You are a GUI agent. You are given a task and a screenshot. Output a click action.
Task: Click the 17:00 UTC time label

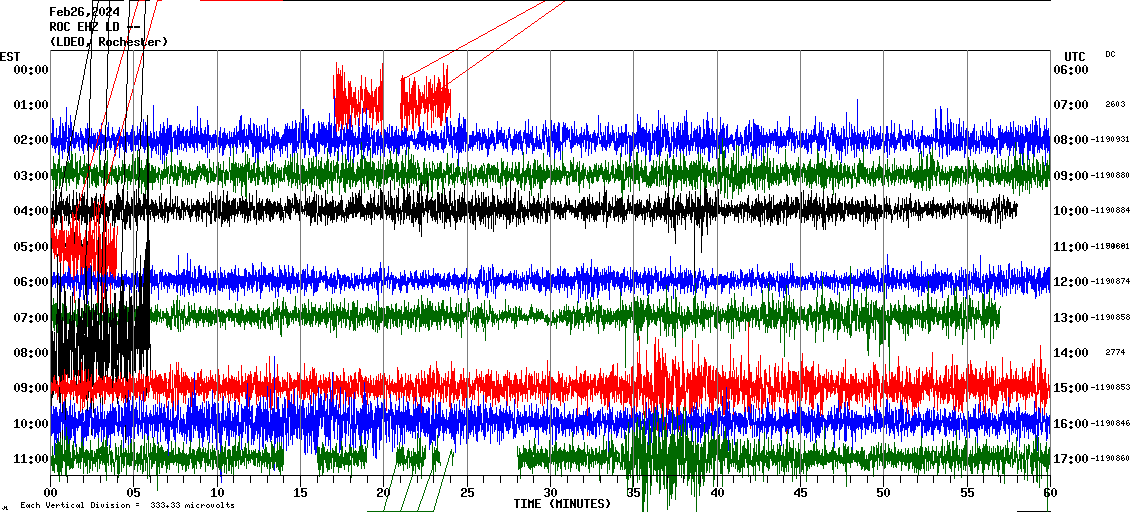[1070, 459]
